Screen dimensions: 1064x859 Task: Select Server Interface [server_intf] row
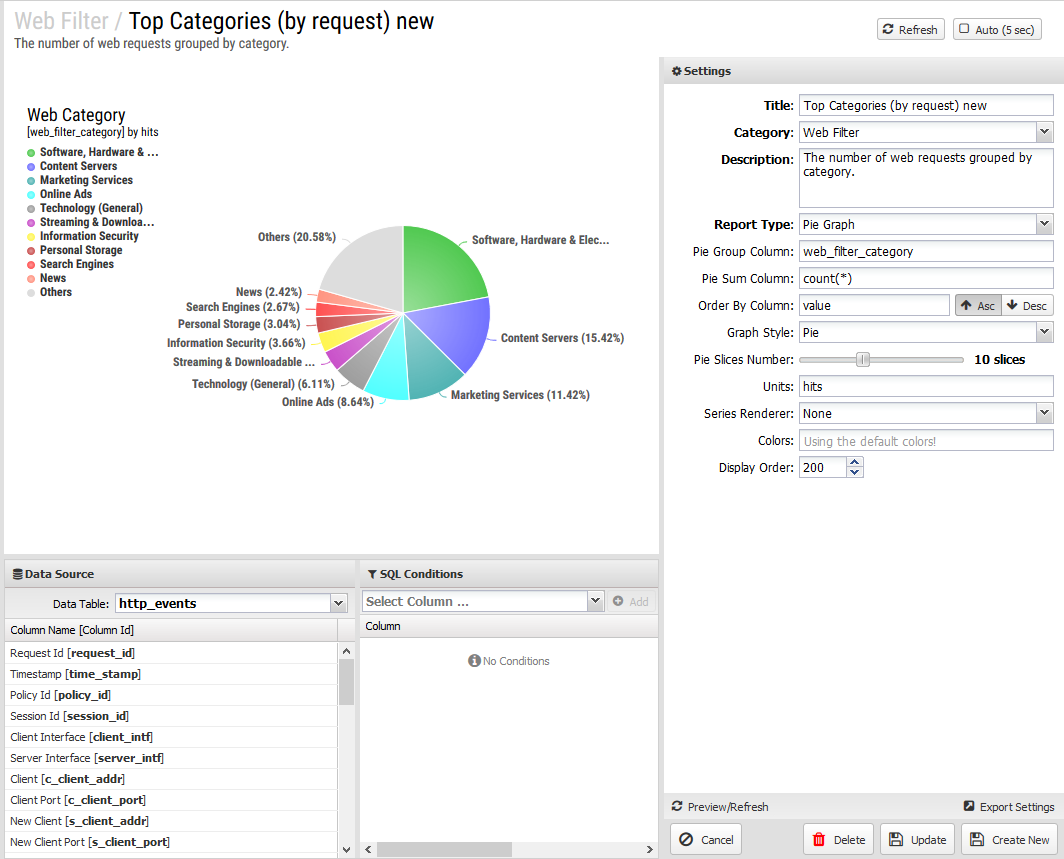(x=171, y=758)
